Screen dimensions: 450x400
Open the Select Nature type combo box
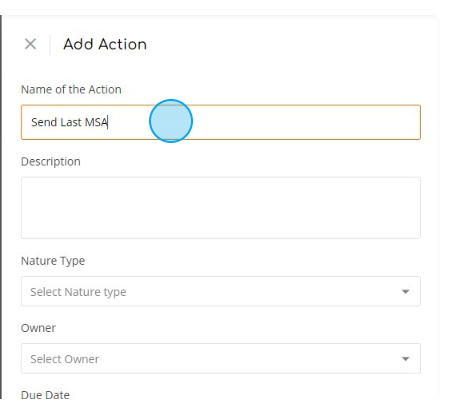click(x=221, y=291)
